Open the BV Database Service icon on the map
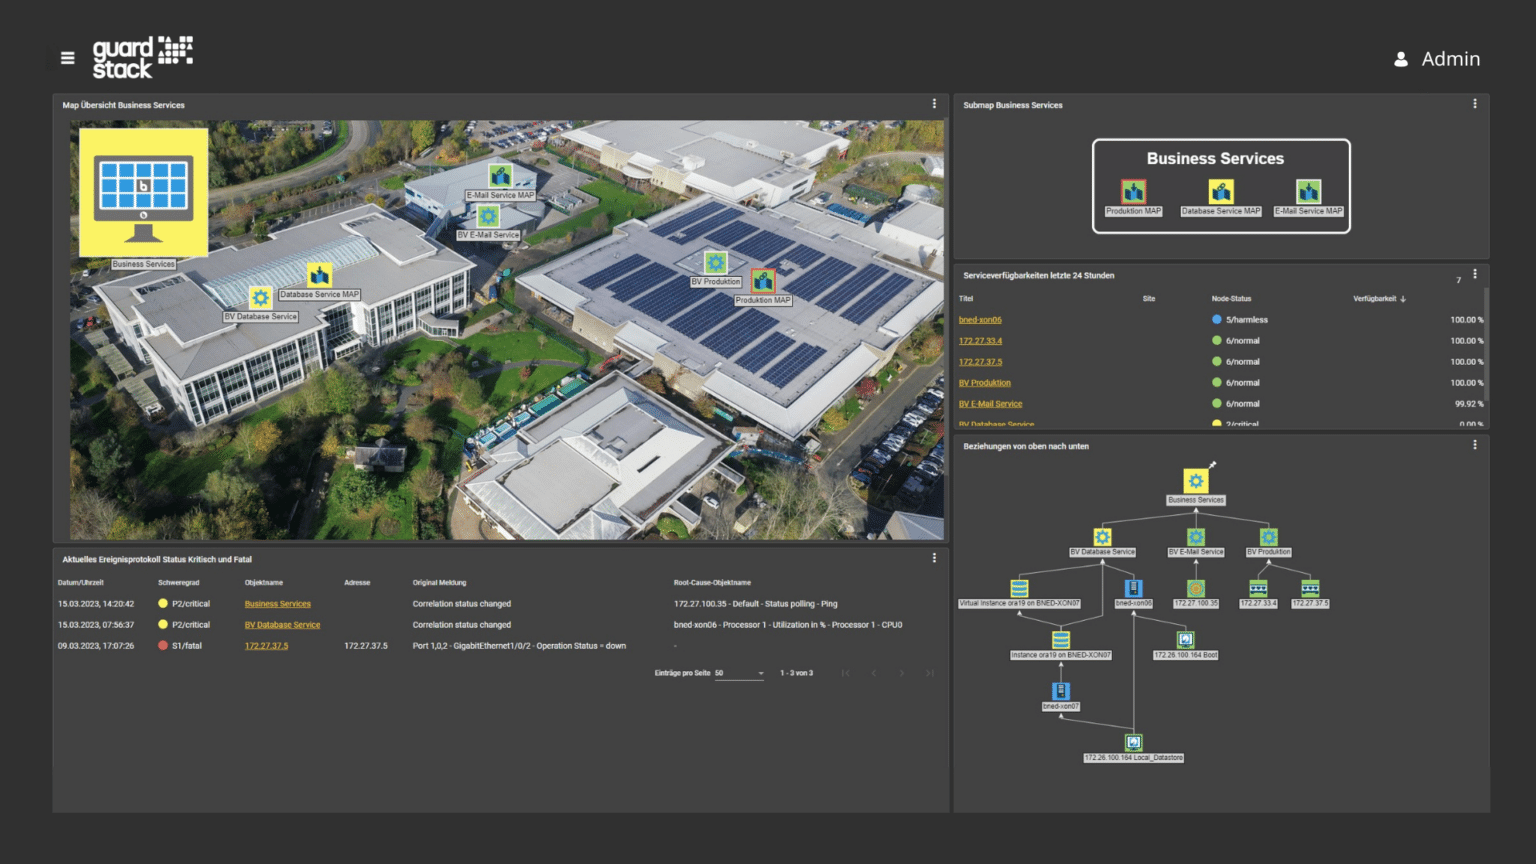This screenshot has height=864, width=1536. 260,297
